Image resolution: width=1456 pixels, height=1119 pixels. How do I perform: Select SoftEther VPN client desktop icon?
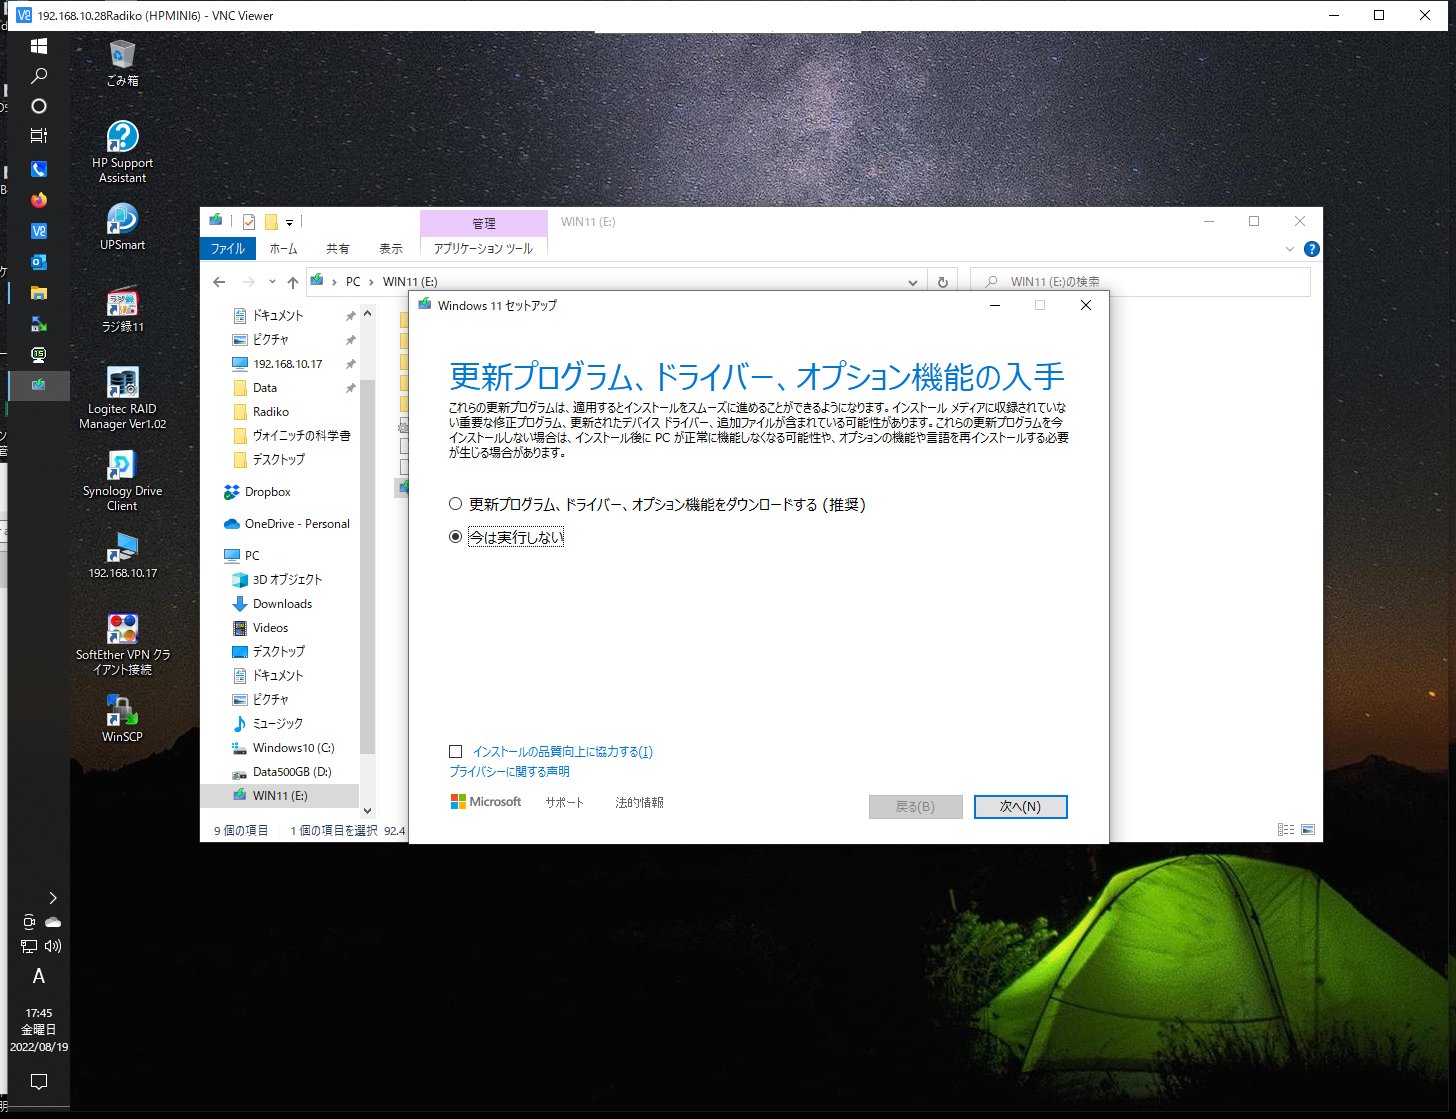[122, 644]
